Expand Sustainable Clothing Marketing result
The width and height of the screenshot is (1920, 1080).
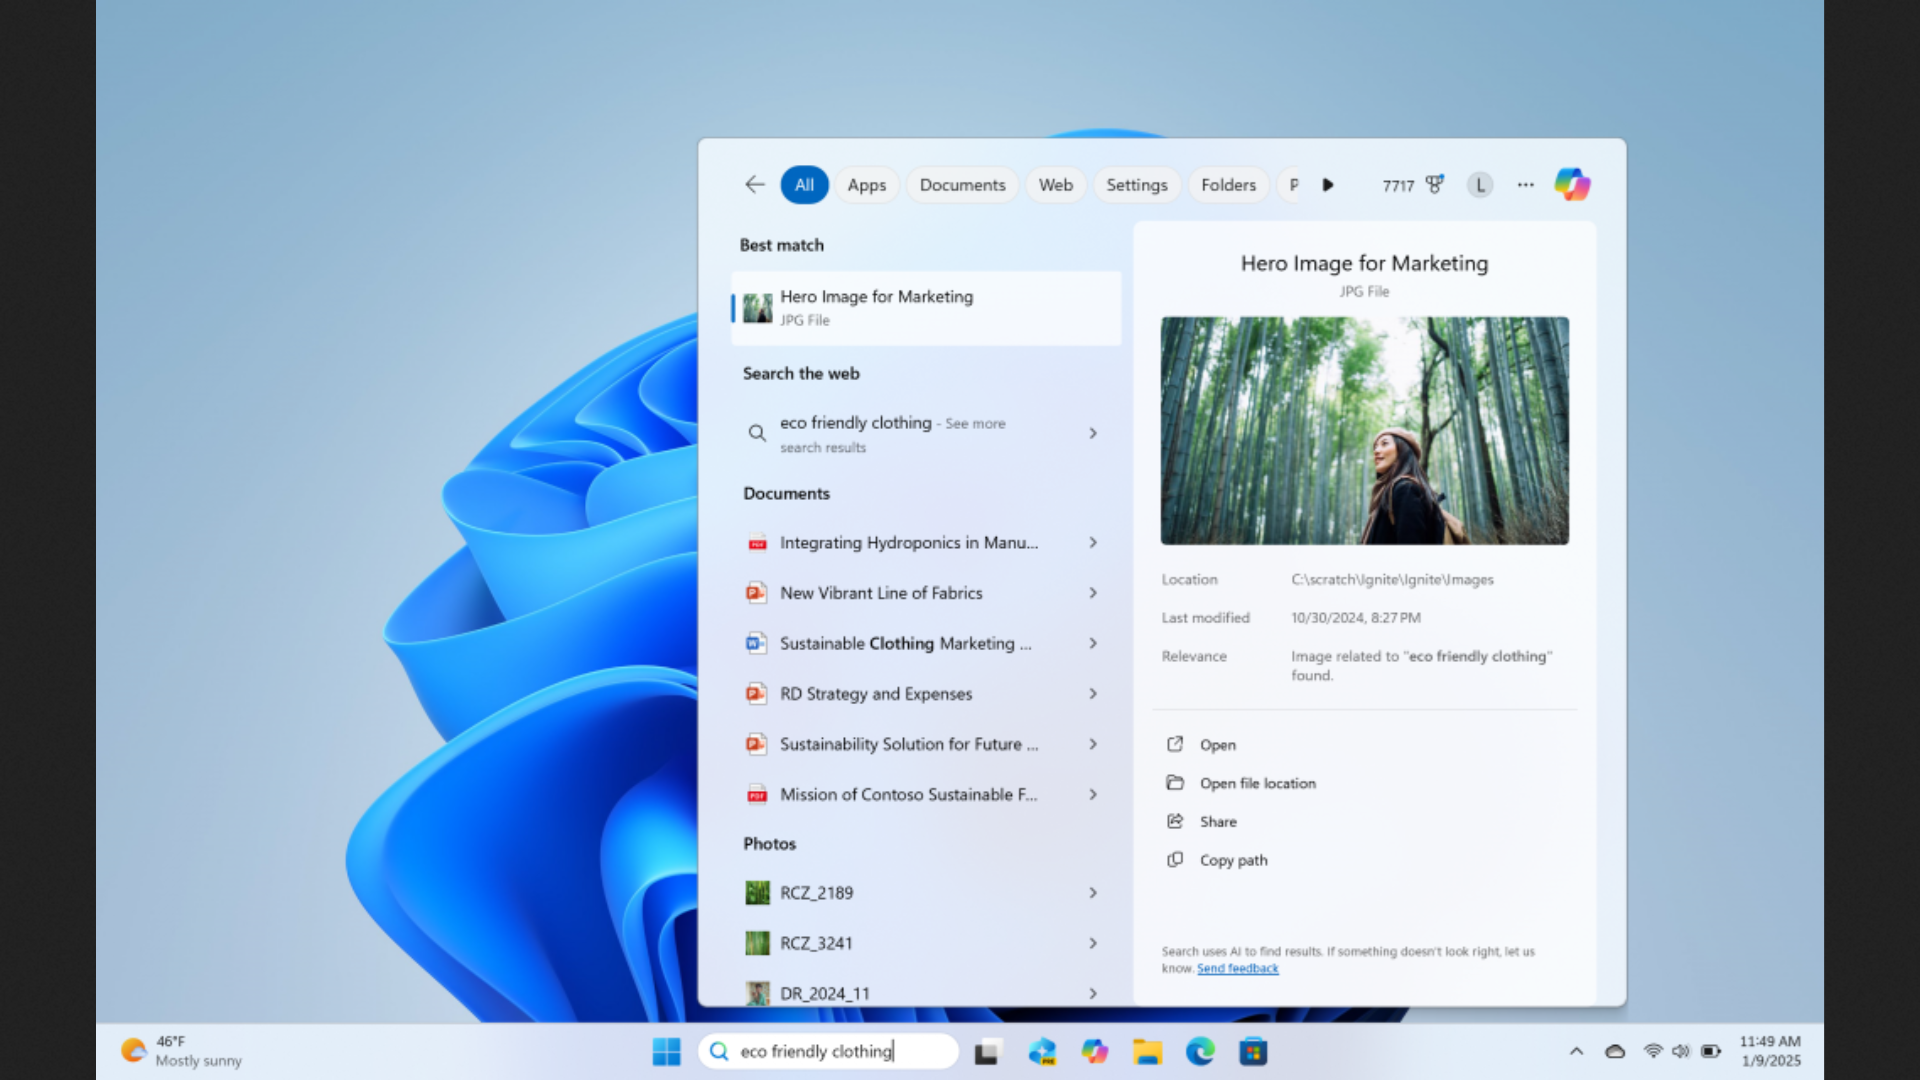1092,644
